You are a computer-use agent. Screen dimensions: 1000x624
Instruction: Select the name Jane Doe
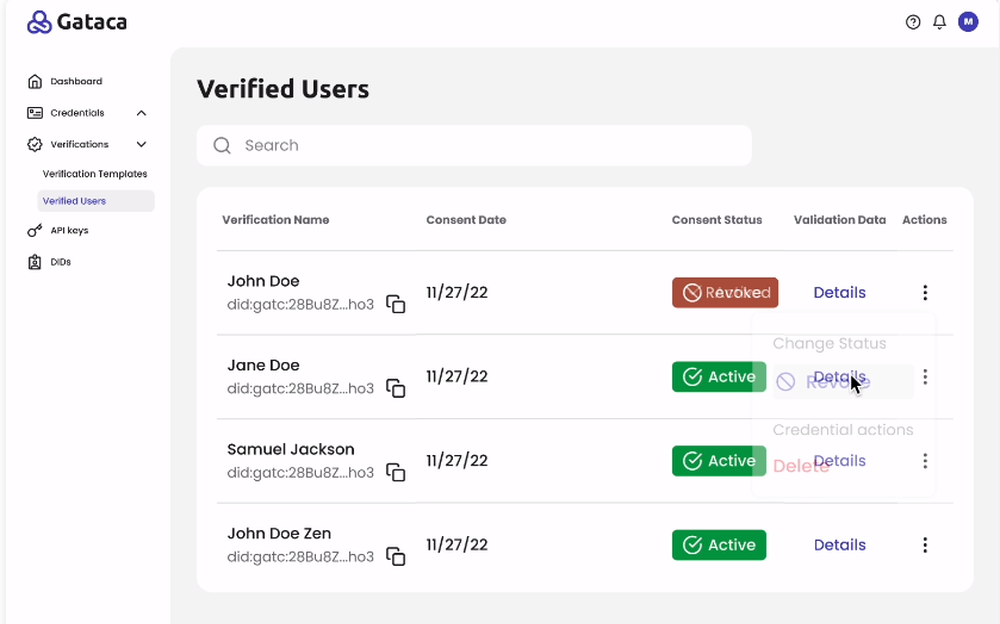(263, 365)
